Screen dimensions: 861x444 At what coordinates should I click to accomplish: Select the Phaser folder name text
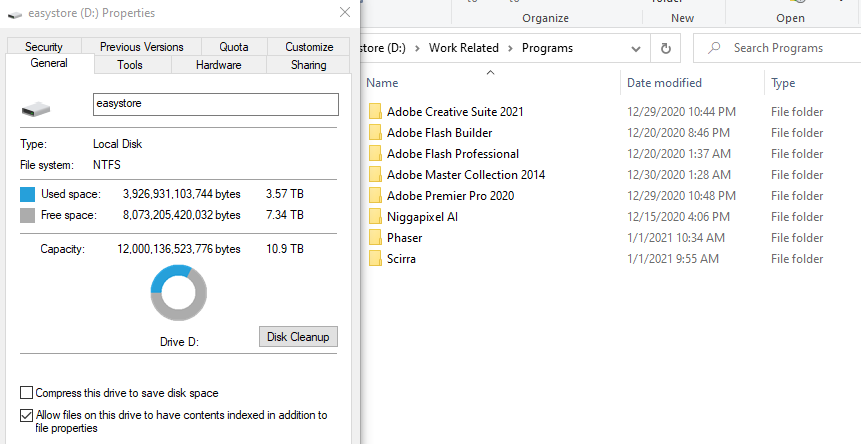tap(405, 238)
